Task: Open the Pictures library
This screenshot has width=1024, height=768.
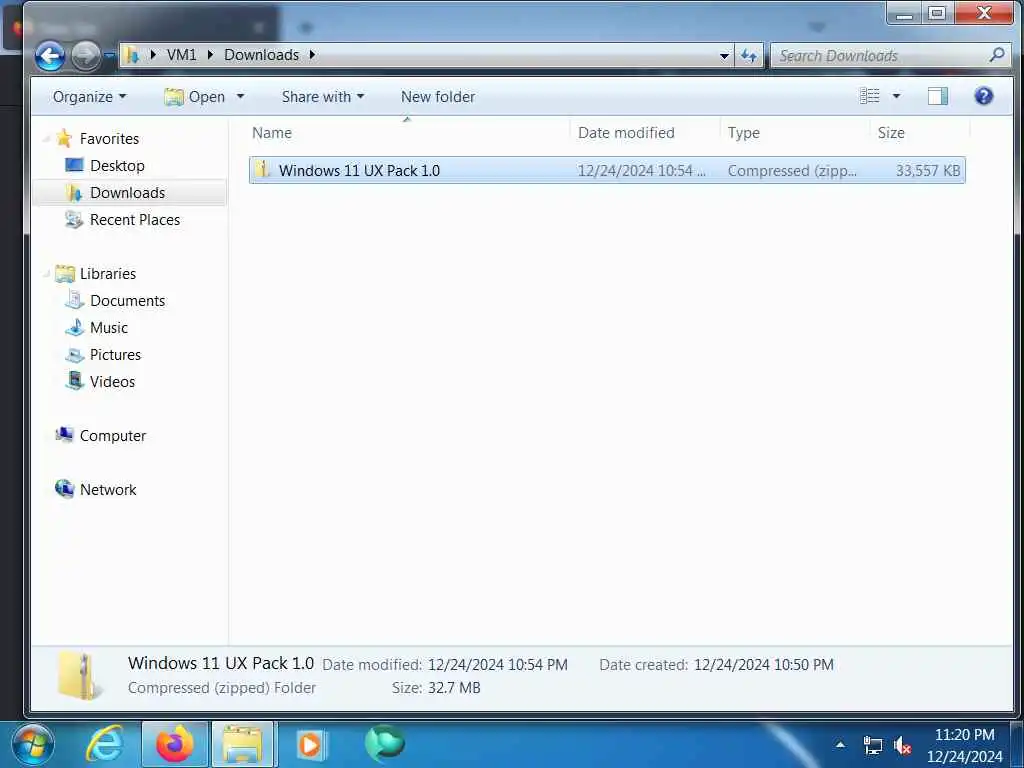Action: tap(115, 355)
